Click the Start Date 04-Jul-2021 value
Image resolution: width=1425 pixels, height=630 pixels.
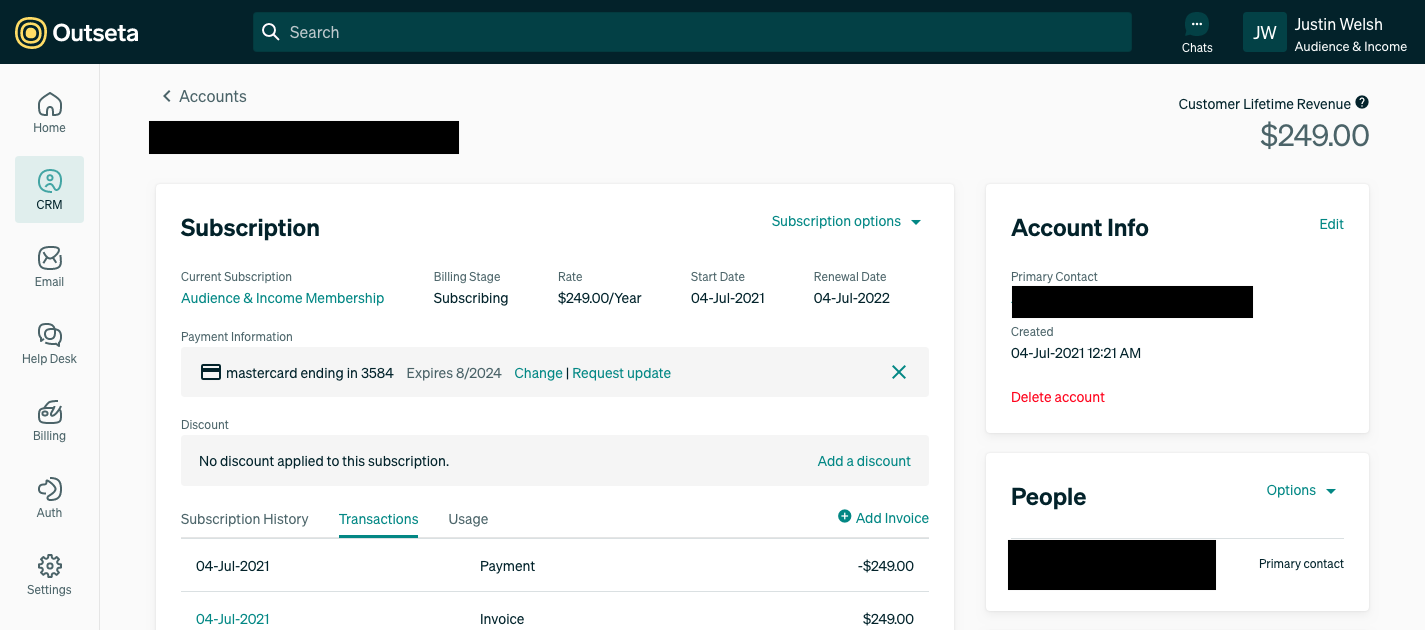(x=727, y=298)
